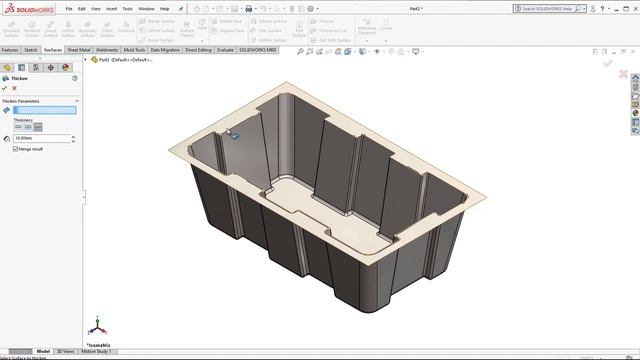Open the File Explorer task pane icon
Screen dimensions: 640x360
coord(636,96)
